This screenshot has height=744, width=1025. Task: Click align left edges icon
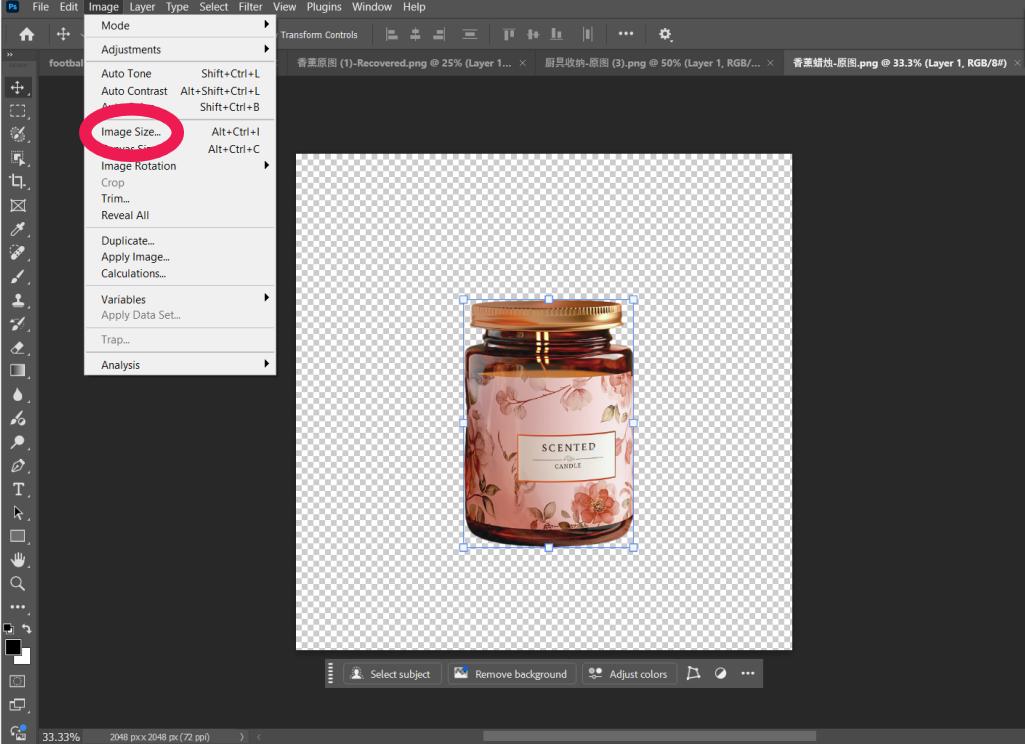[x=392, y=34]
